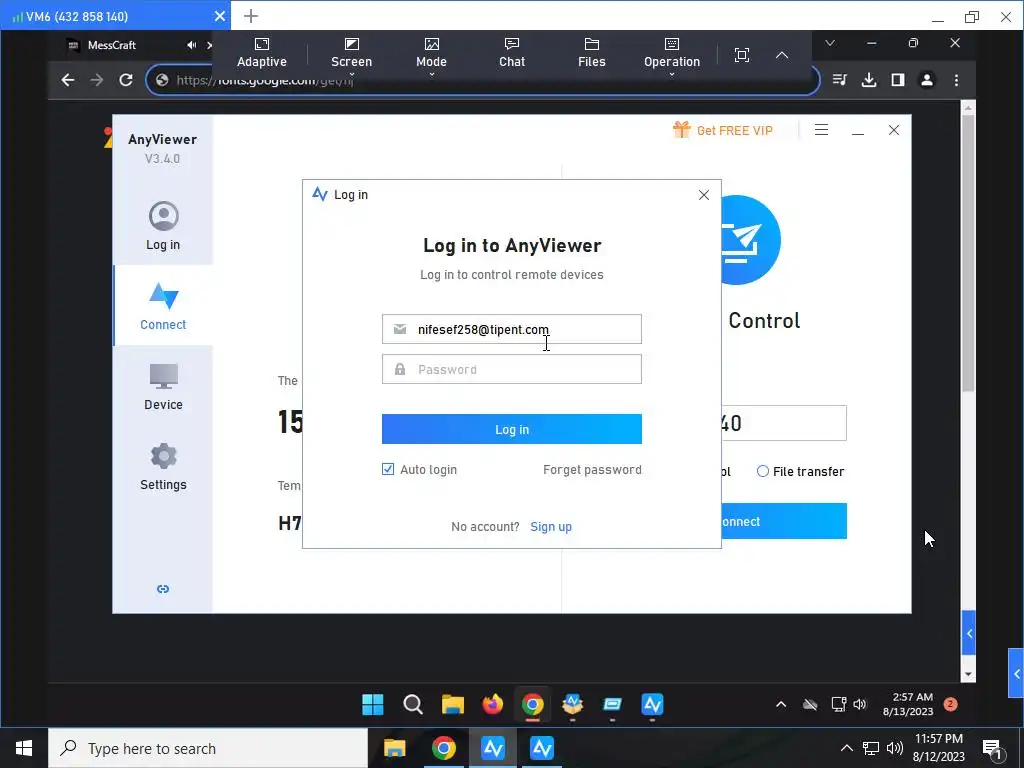The image size is (1024, 768).
Task: Collapse the remote toolbar with up chevron
Action: (782, 55)
